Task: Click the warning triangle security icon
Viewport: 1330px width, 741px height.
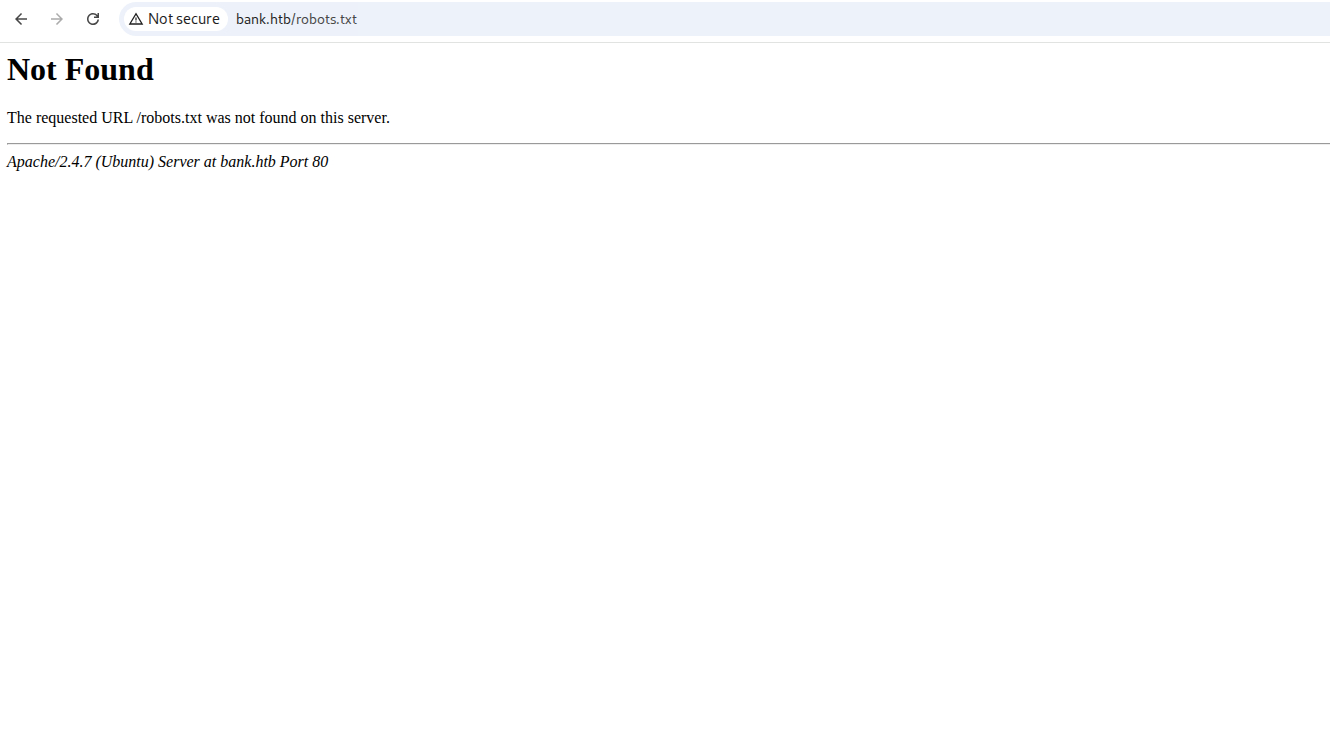Action: coord(136,19)
